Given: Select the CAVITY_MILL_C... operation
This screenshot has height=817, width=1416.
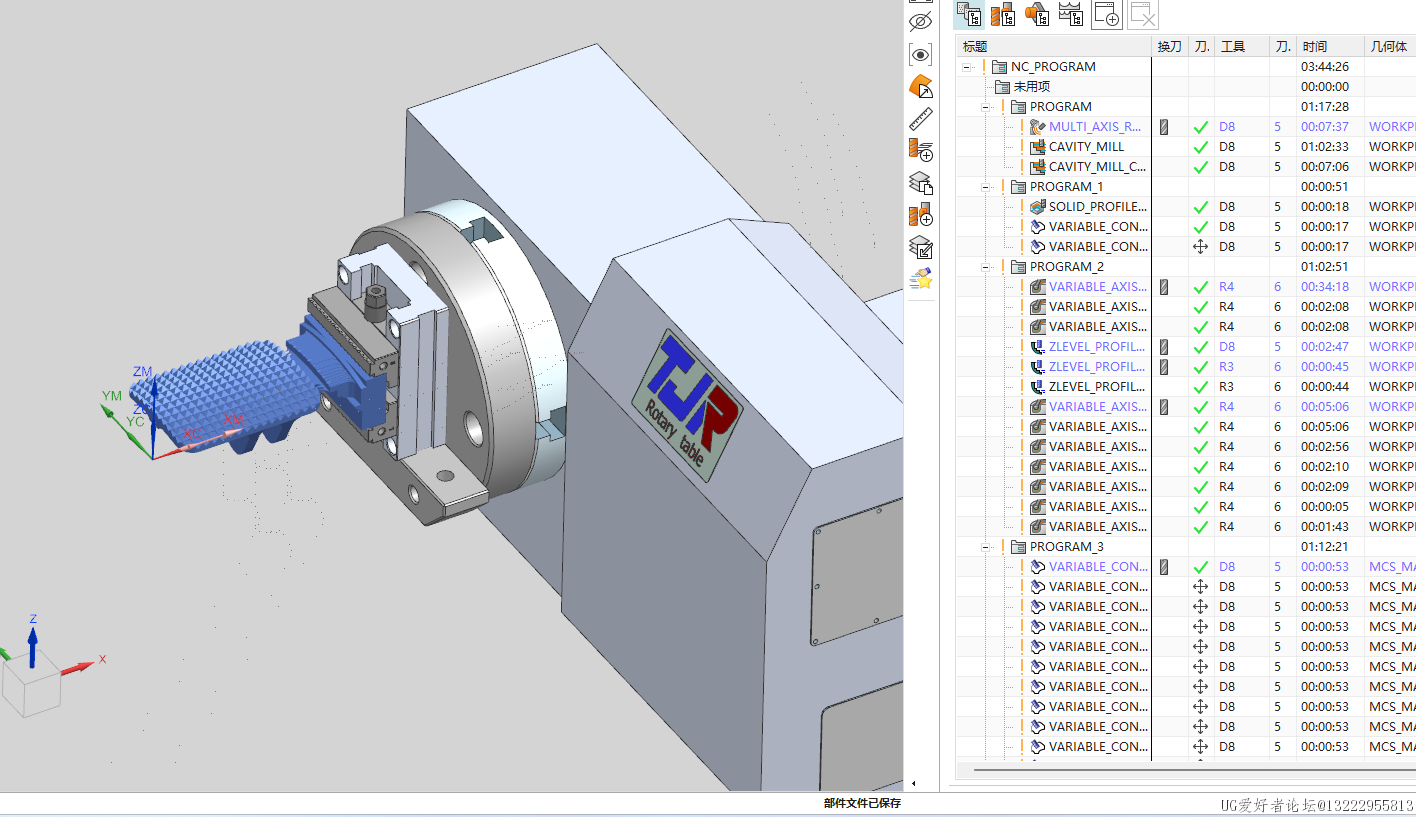Looking at the screenshot, I should coord(1097,167).
